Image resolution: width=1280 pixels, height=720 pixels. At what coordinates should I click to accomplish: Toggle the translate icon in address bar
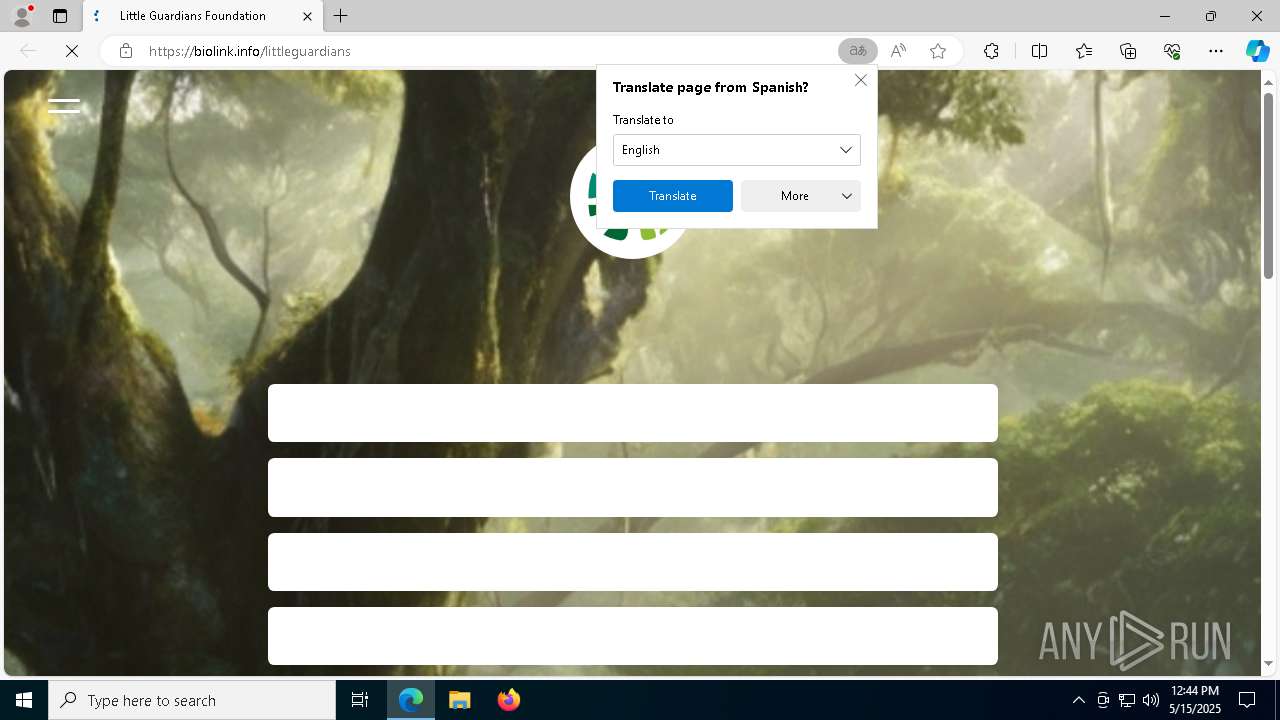858,51
